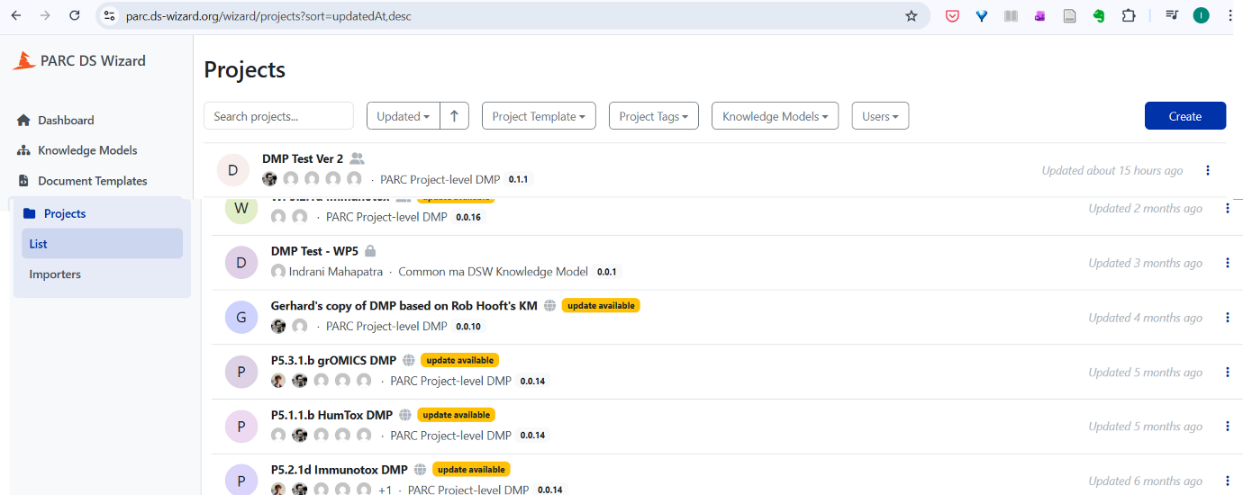The height and width of the screenshot is (495, 1243).
Task: Open three-dot menu for DMP Test - WP5
Action: click(1228, 263)
